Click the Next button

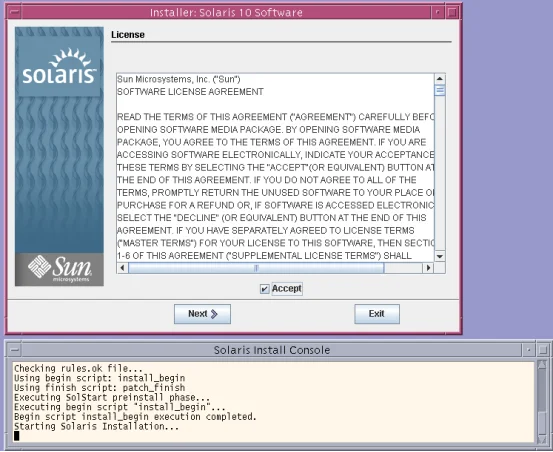[202, 314]
